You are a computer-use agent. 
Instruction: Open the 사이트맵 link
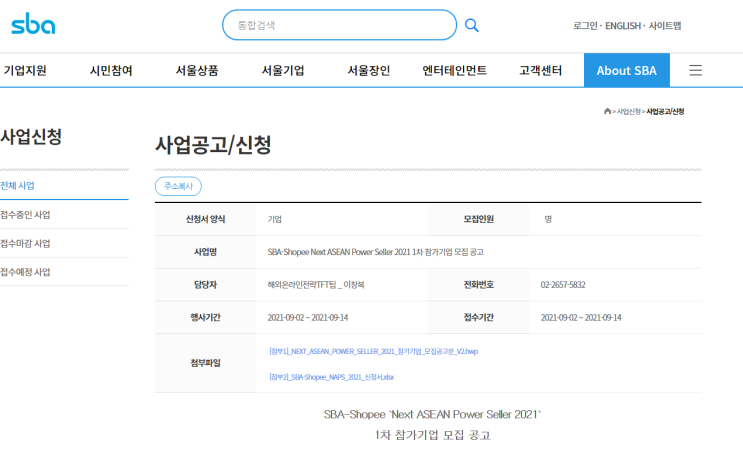point(665,26)
